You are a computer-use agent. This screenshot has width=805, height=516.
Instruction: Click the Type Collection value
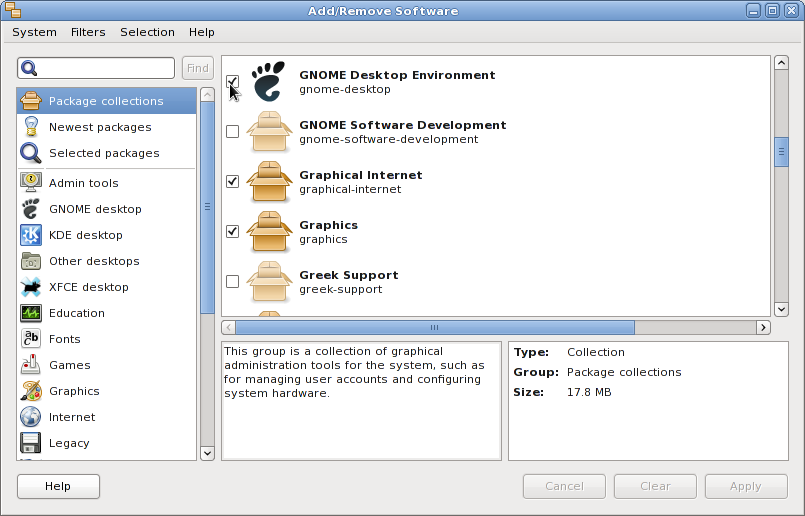tap(596, 352)
